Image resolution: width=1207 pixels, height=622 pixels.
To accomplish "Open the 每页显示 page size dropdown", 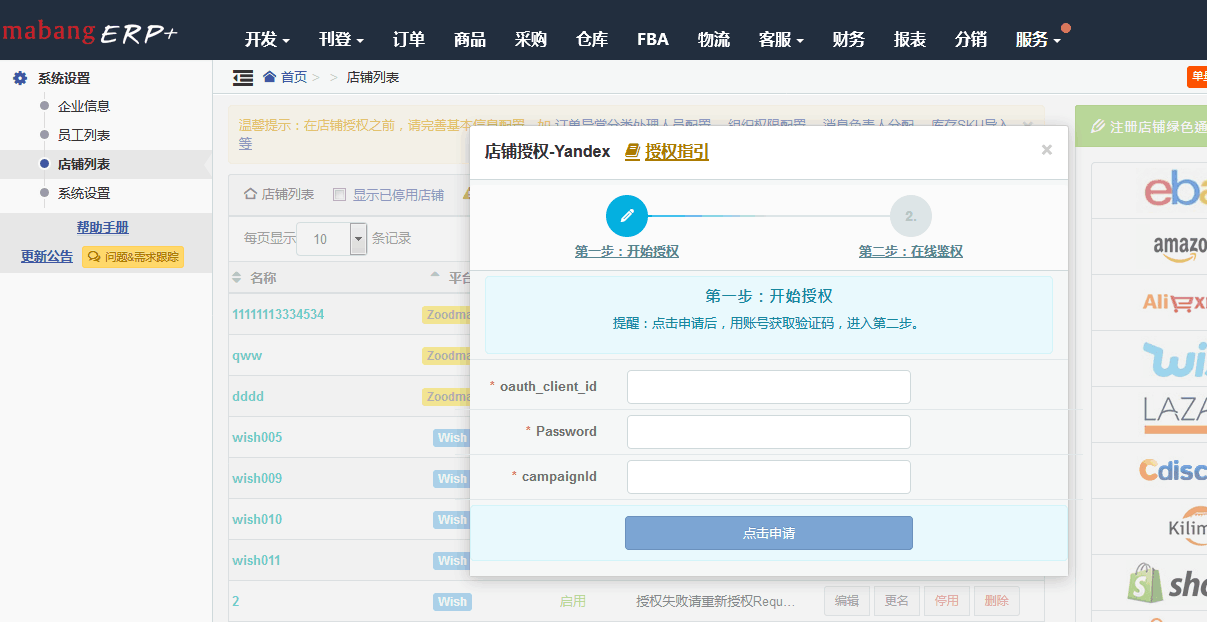I will tap(332, 239).
